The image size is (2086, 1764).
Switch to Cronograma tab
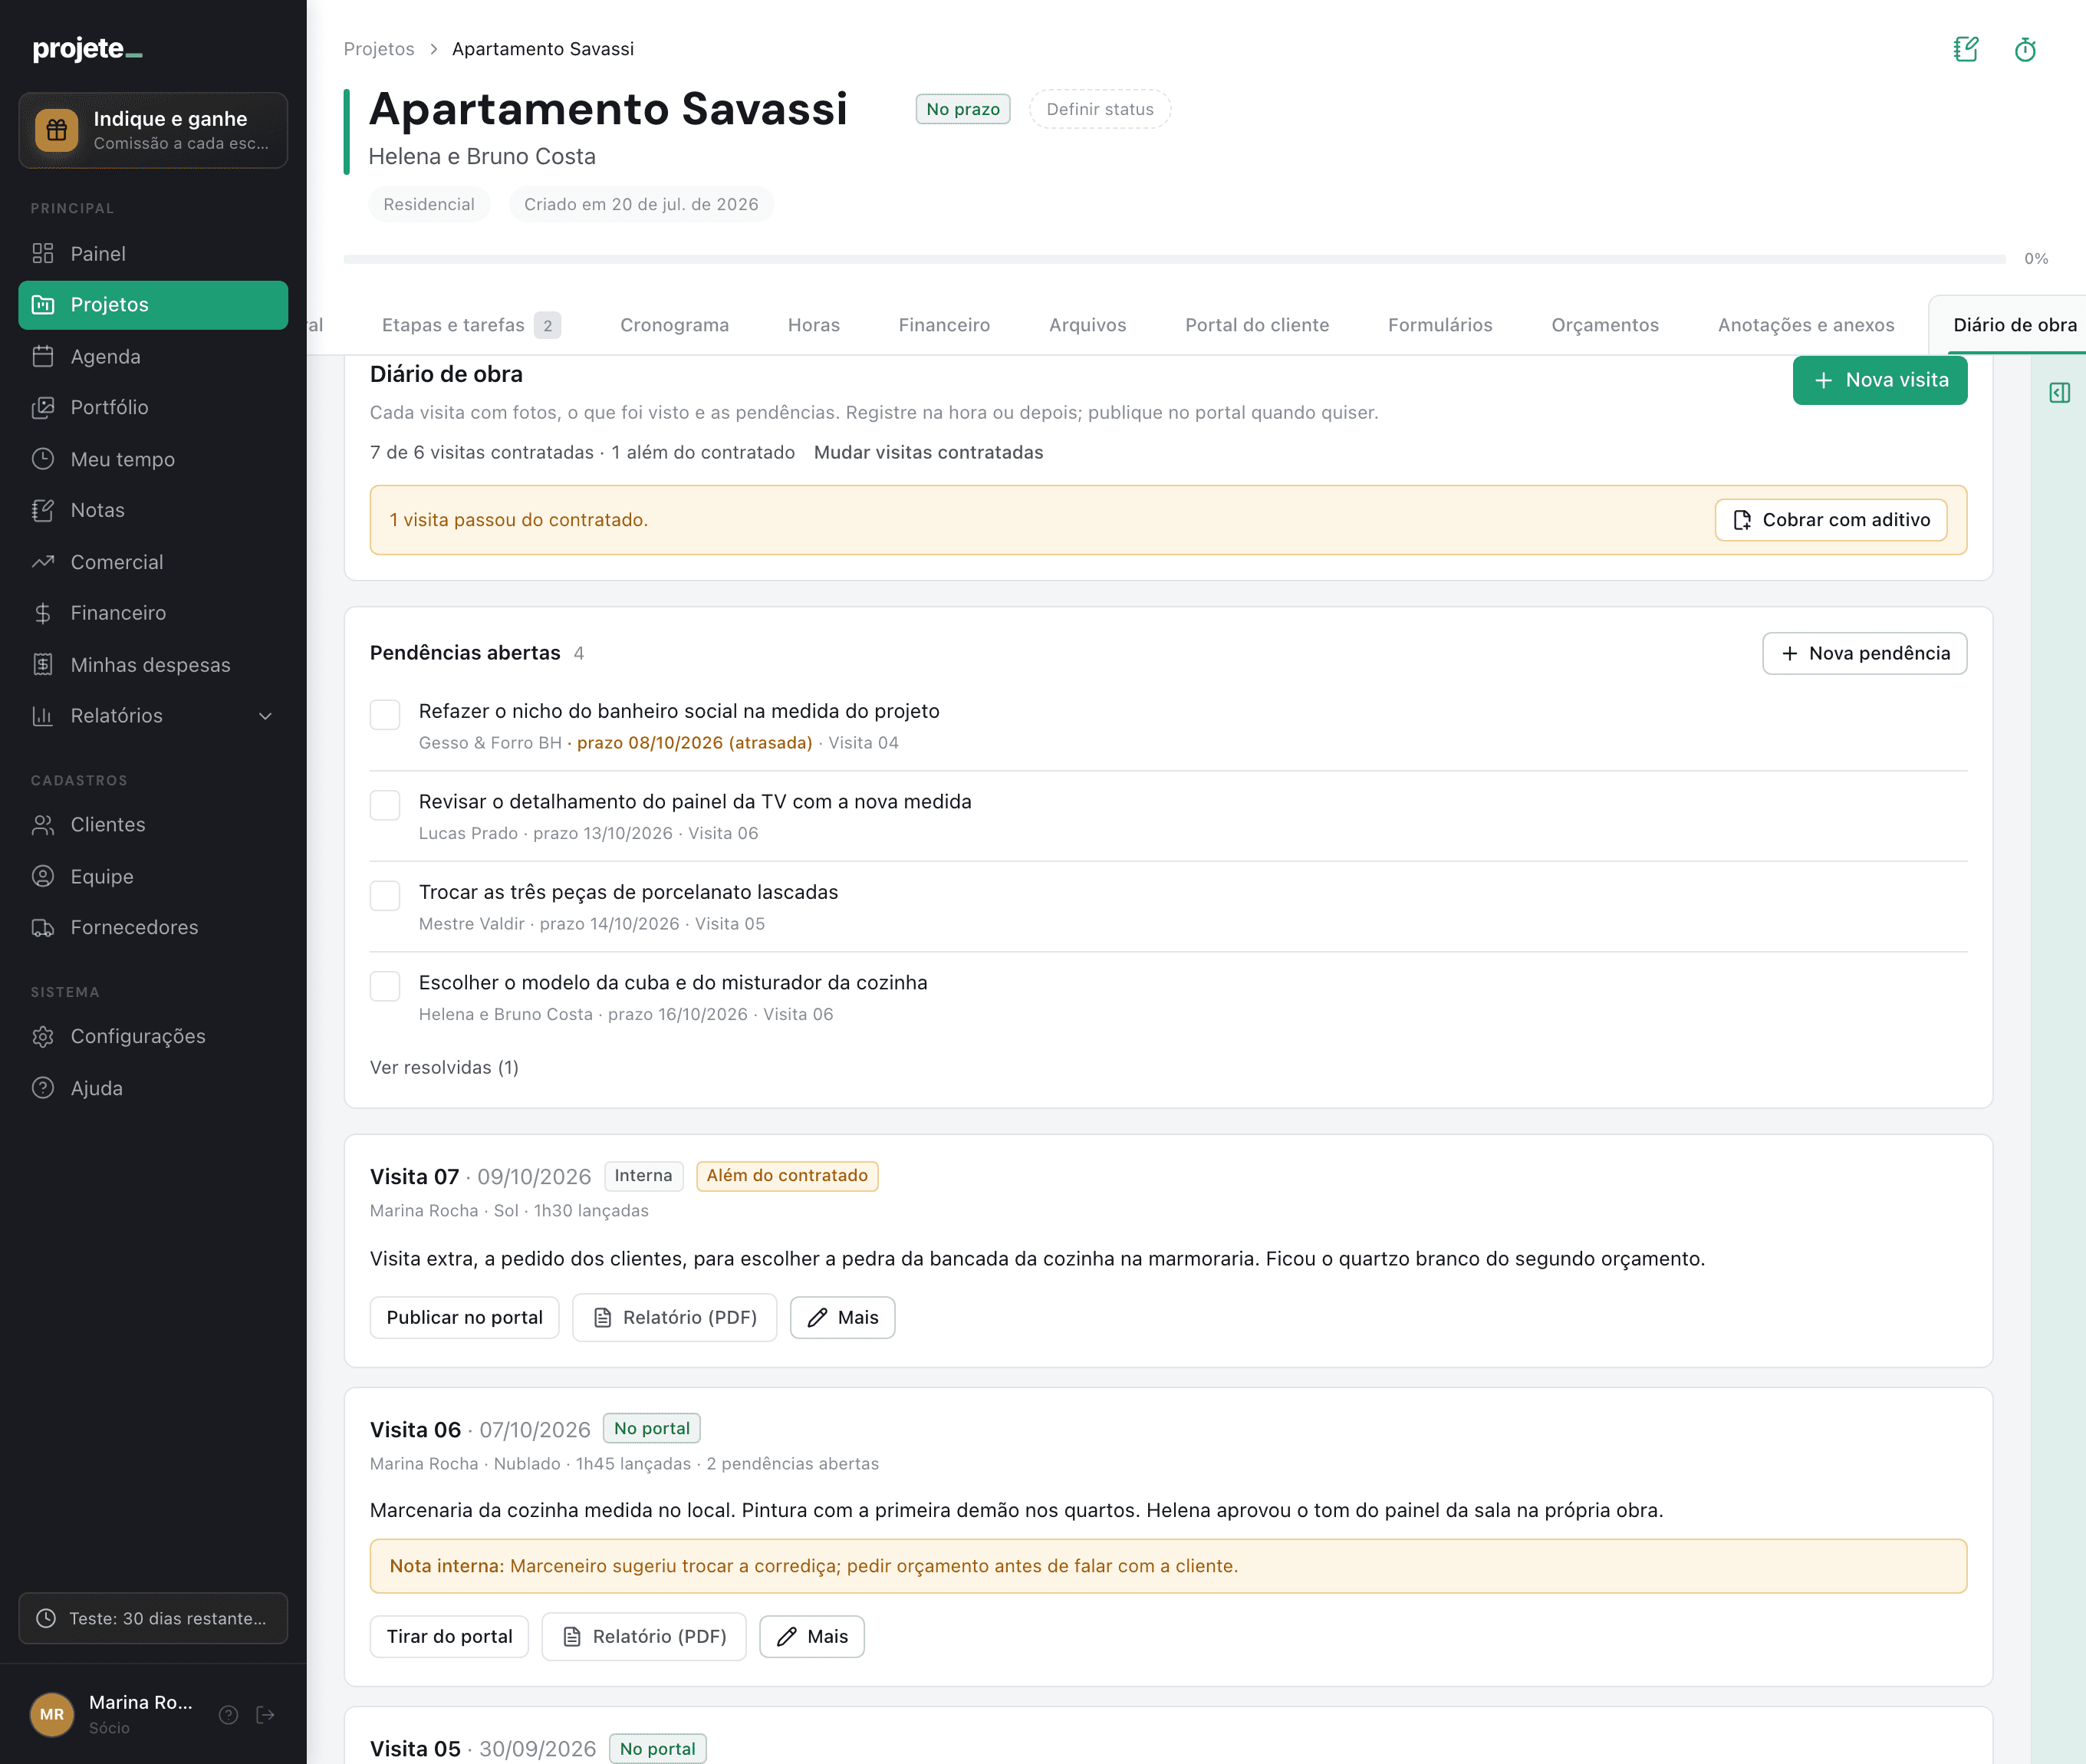click(x=674, y=325)
